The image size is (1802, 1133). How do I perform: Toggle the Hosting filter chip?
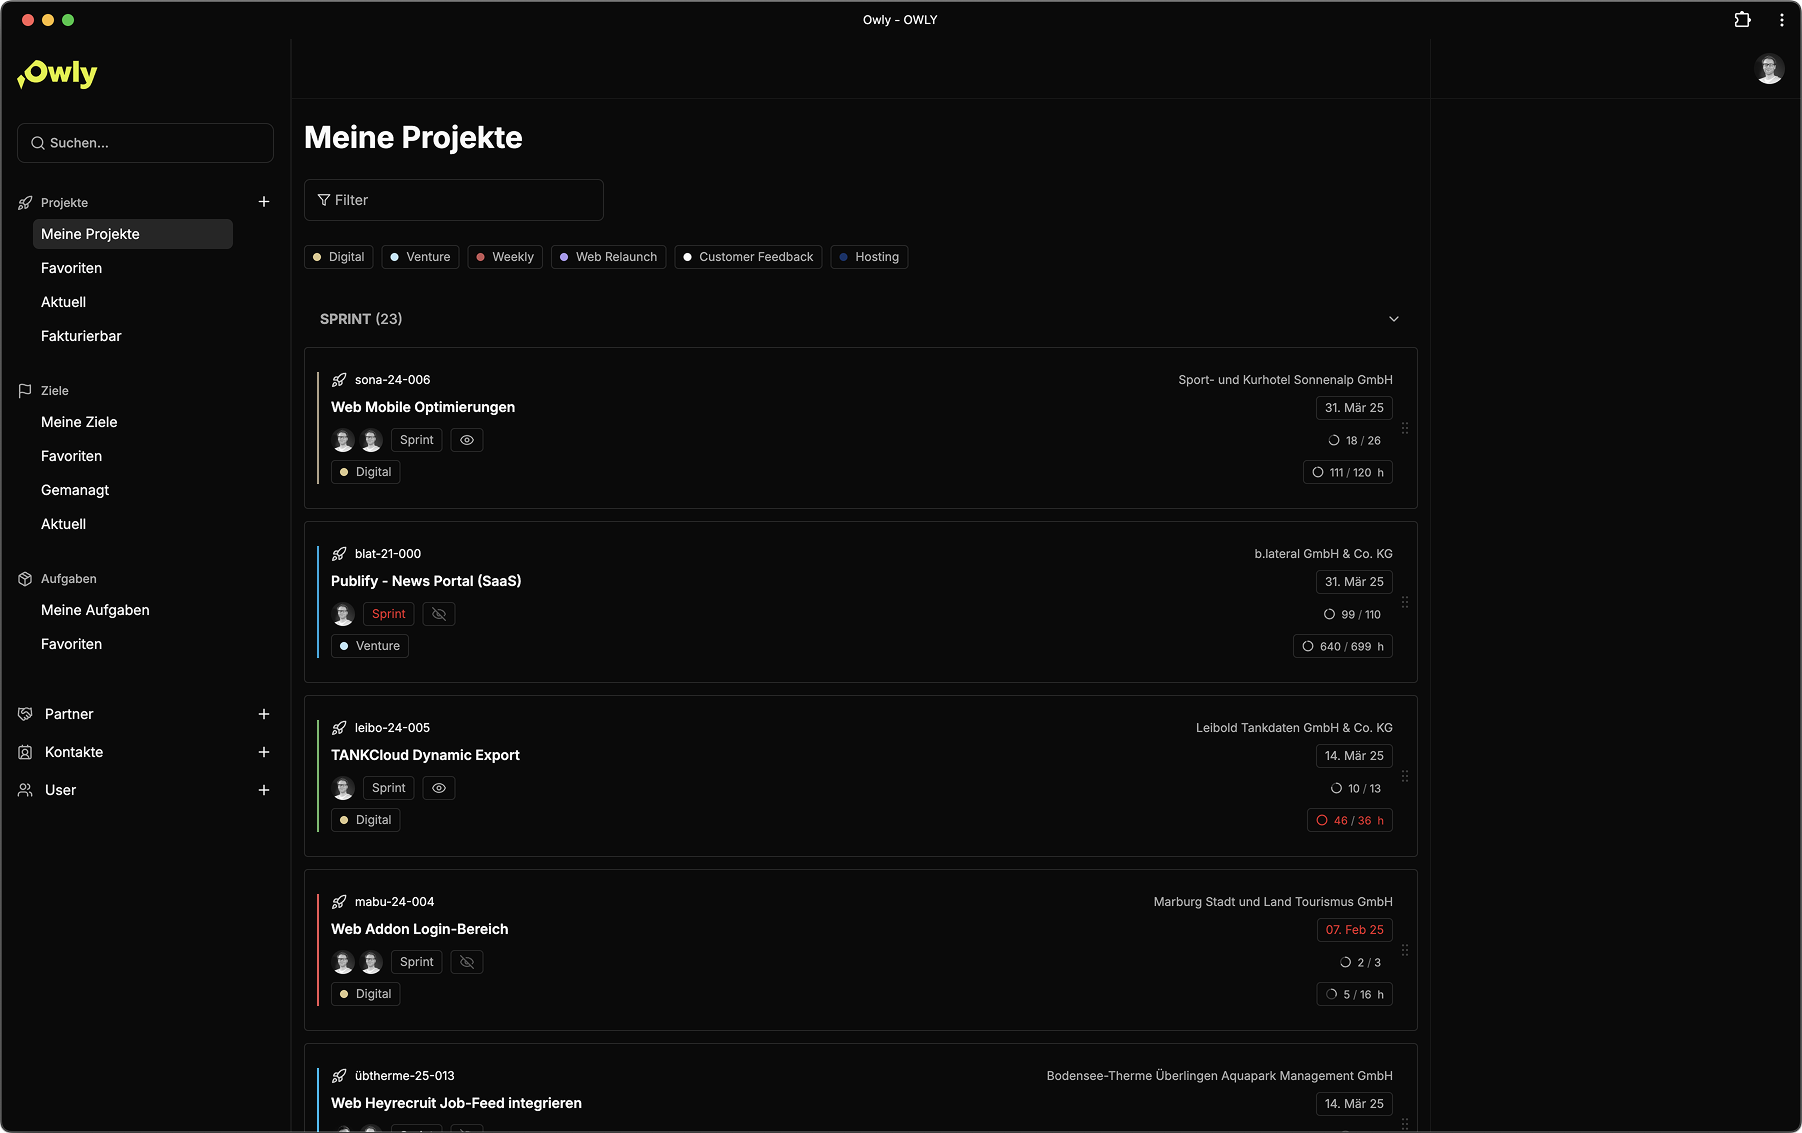tap(869, 257)
